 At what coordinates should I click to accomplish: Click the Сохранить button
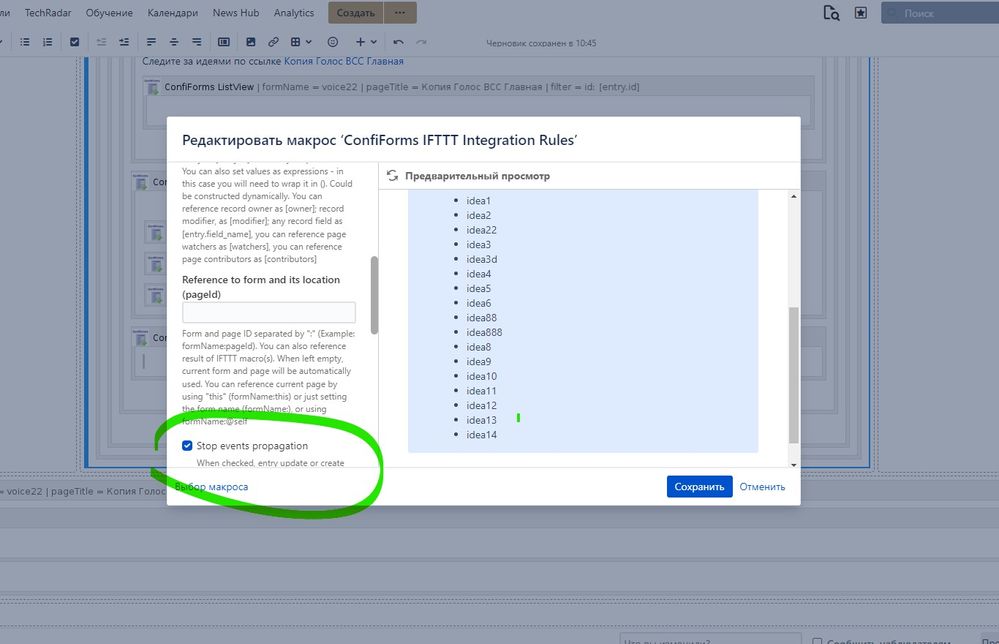[697, 485]
